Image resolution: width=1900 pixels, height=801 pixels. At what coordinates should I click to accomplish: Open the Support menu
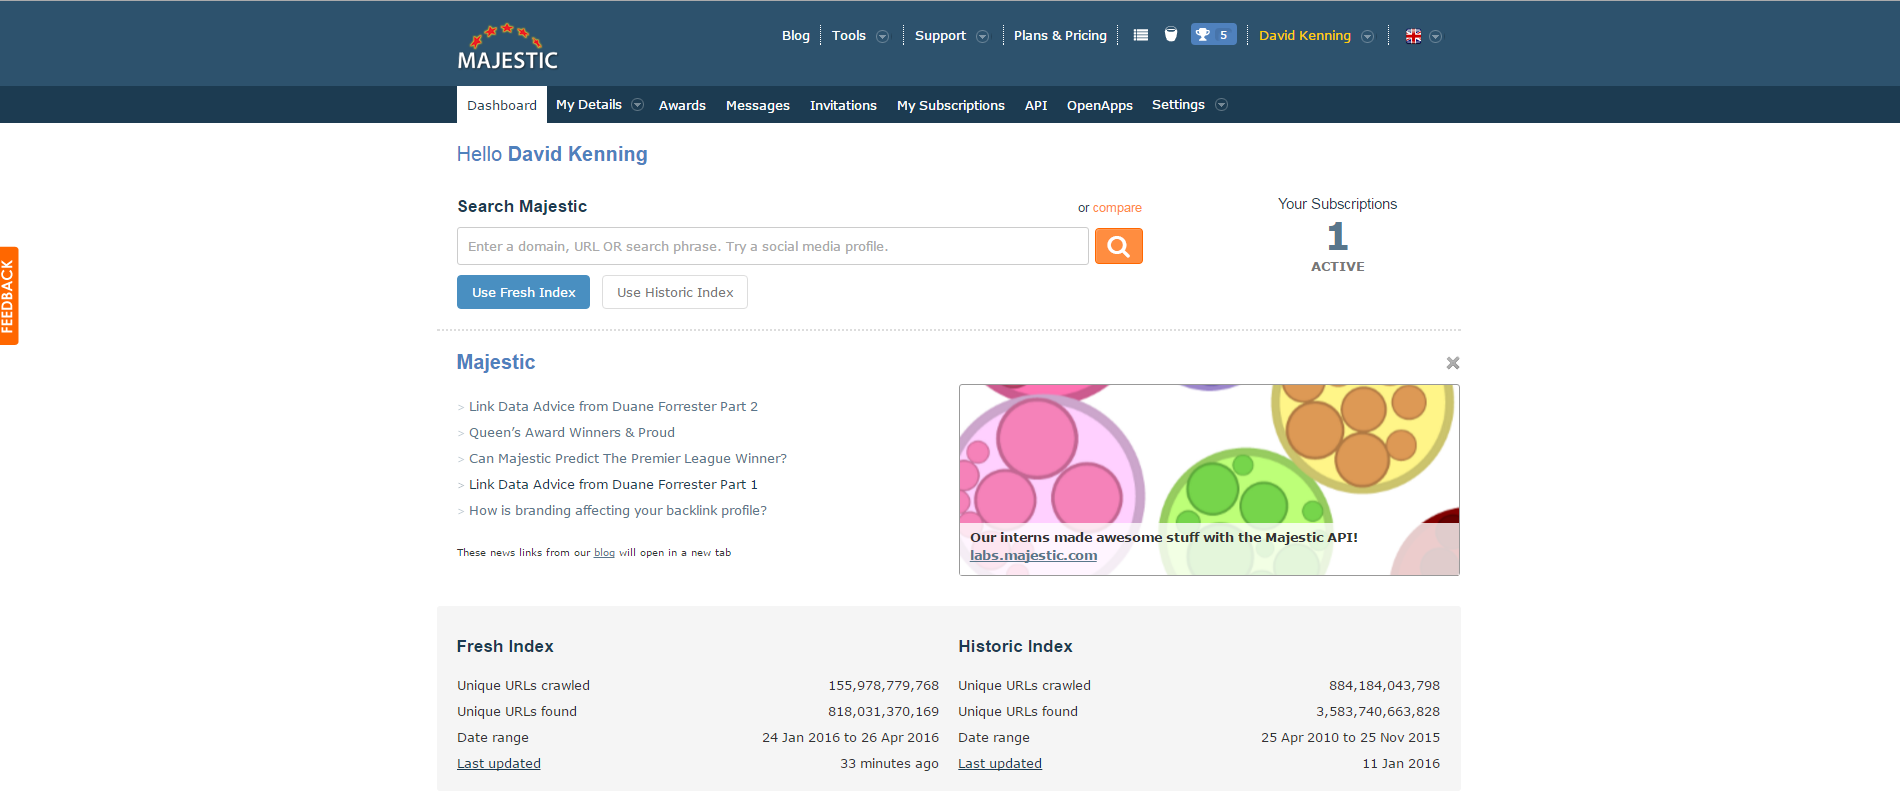click(940, 35)
